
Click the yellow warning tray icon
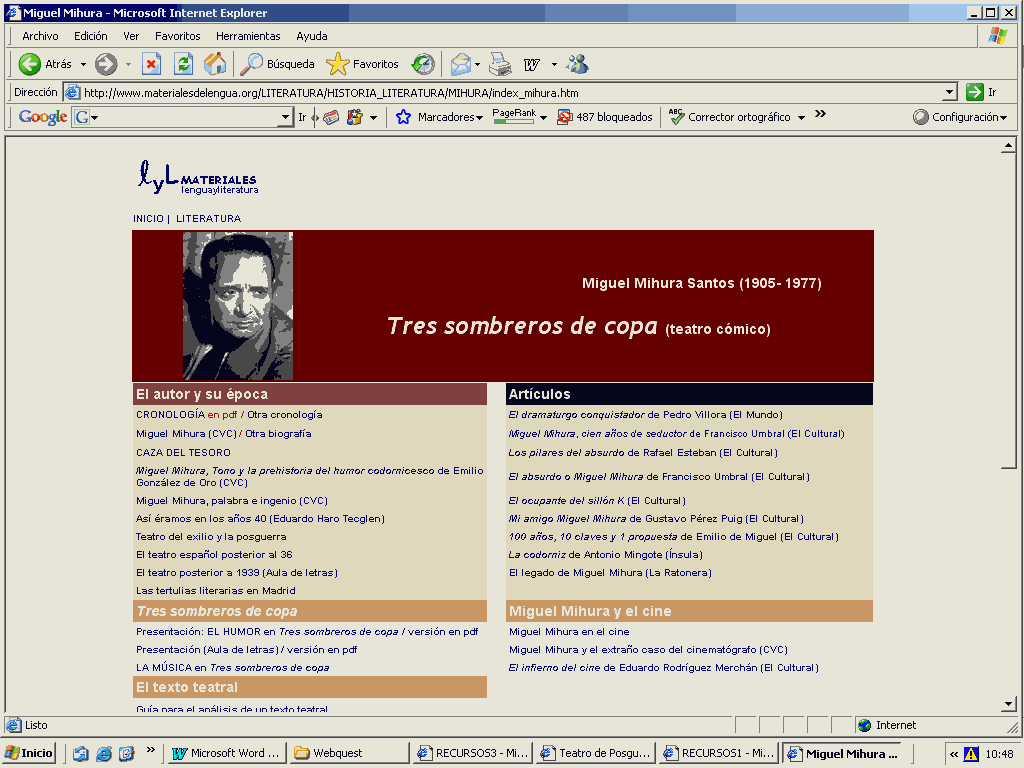[x=971, y=754]
